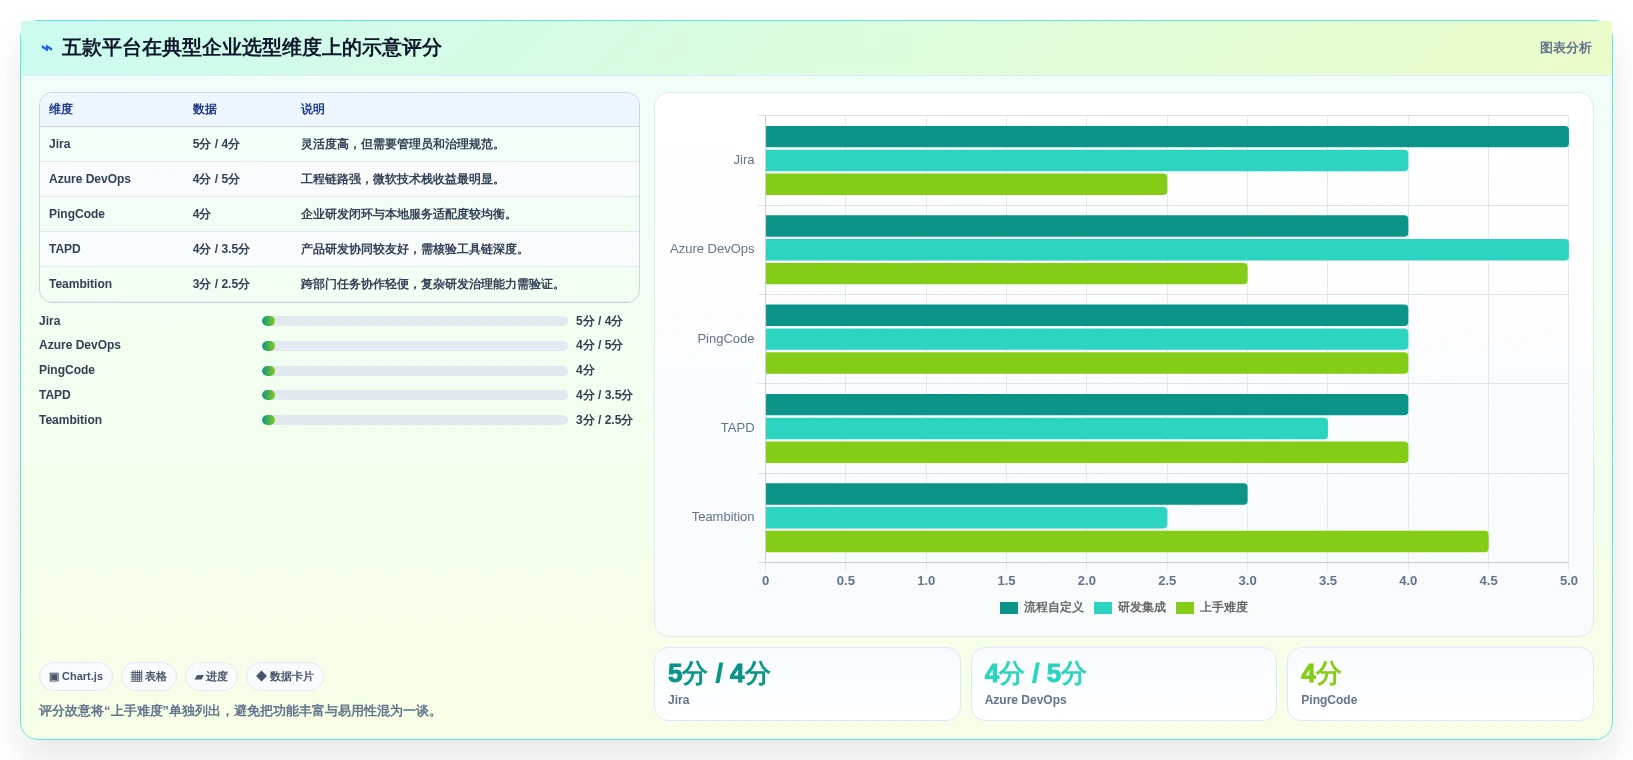Screen dimensions: 1633x760
Task: Select the Teambition table row name
Action: pyautogui.click(x=81, y=284)
